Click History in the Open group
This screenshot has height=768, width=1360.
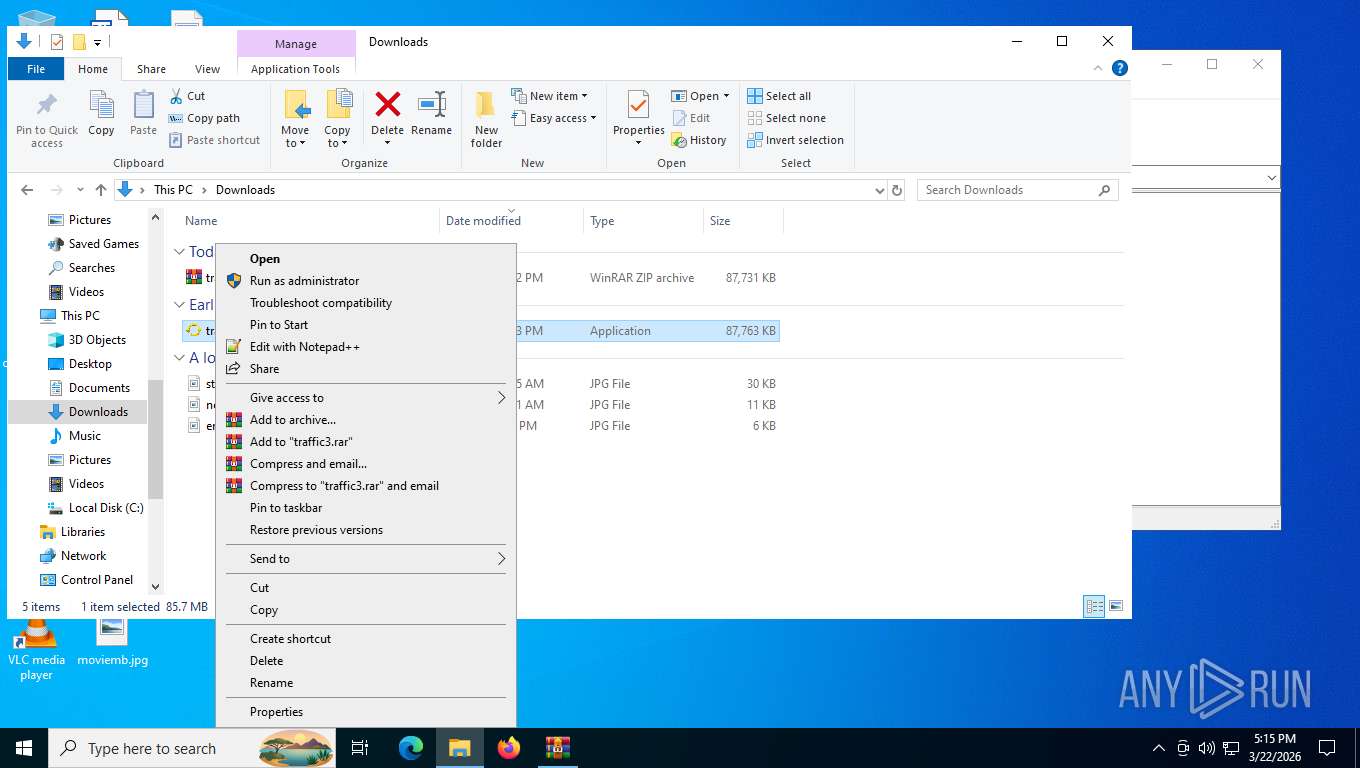(699, 140)
